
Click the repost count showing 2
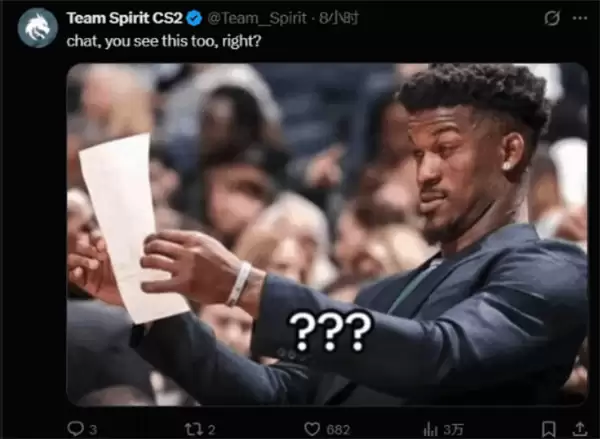click(212, 430)
